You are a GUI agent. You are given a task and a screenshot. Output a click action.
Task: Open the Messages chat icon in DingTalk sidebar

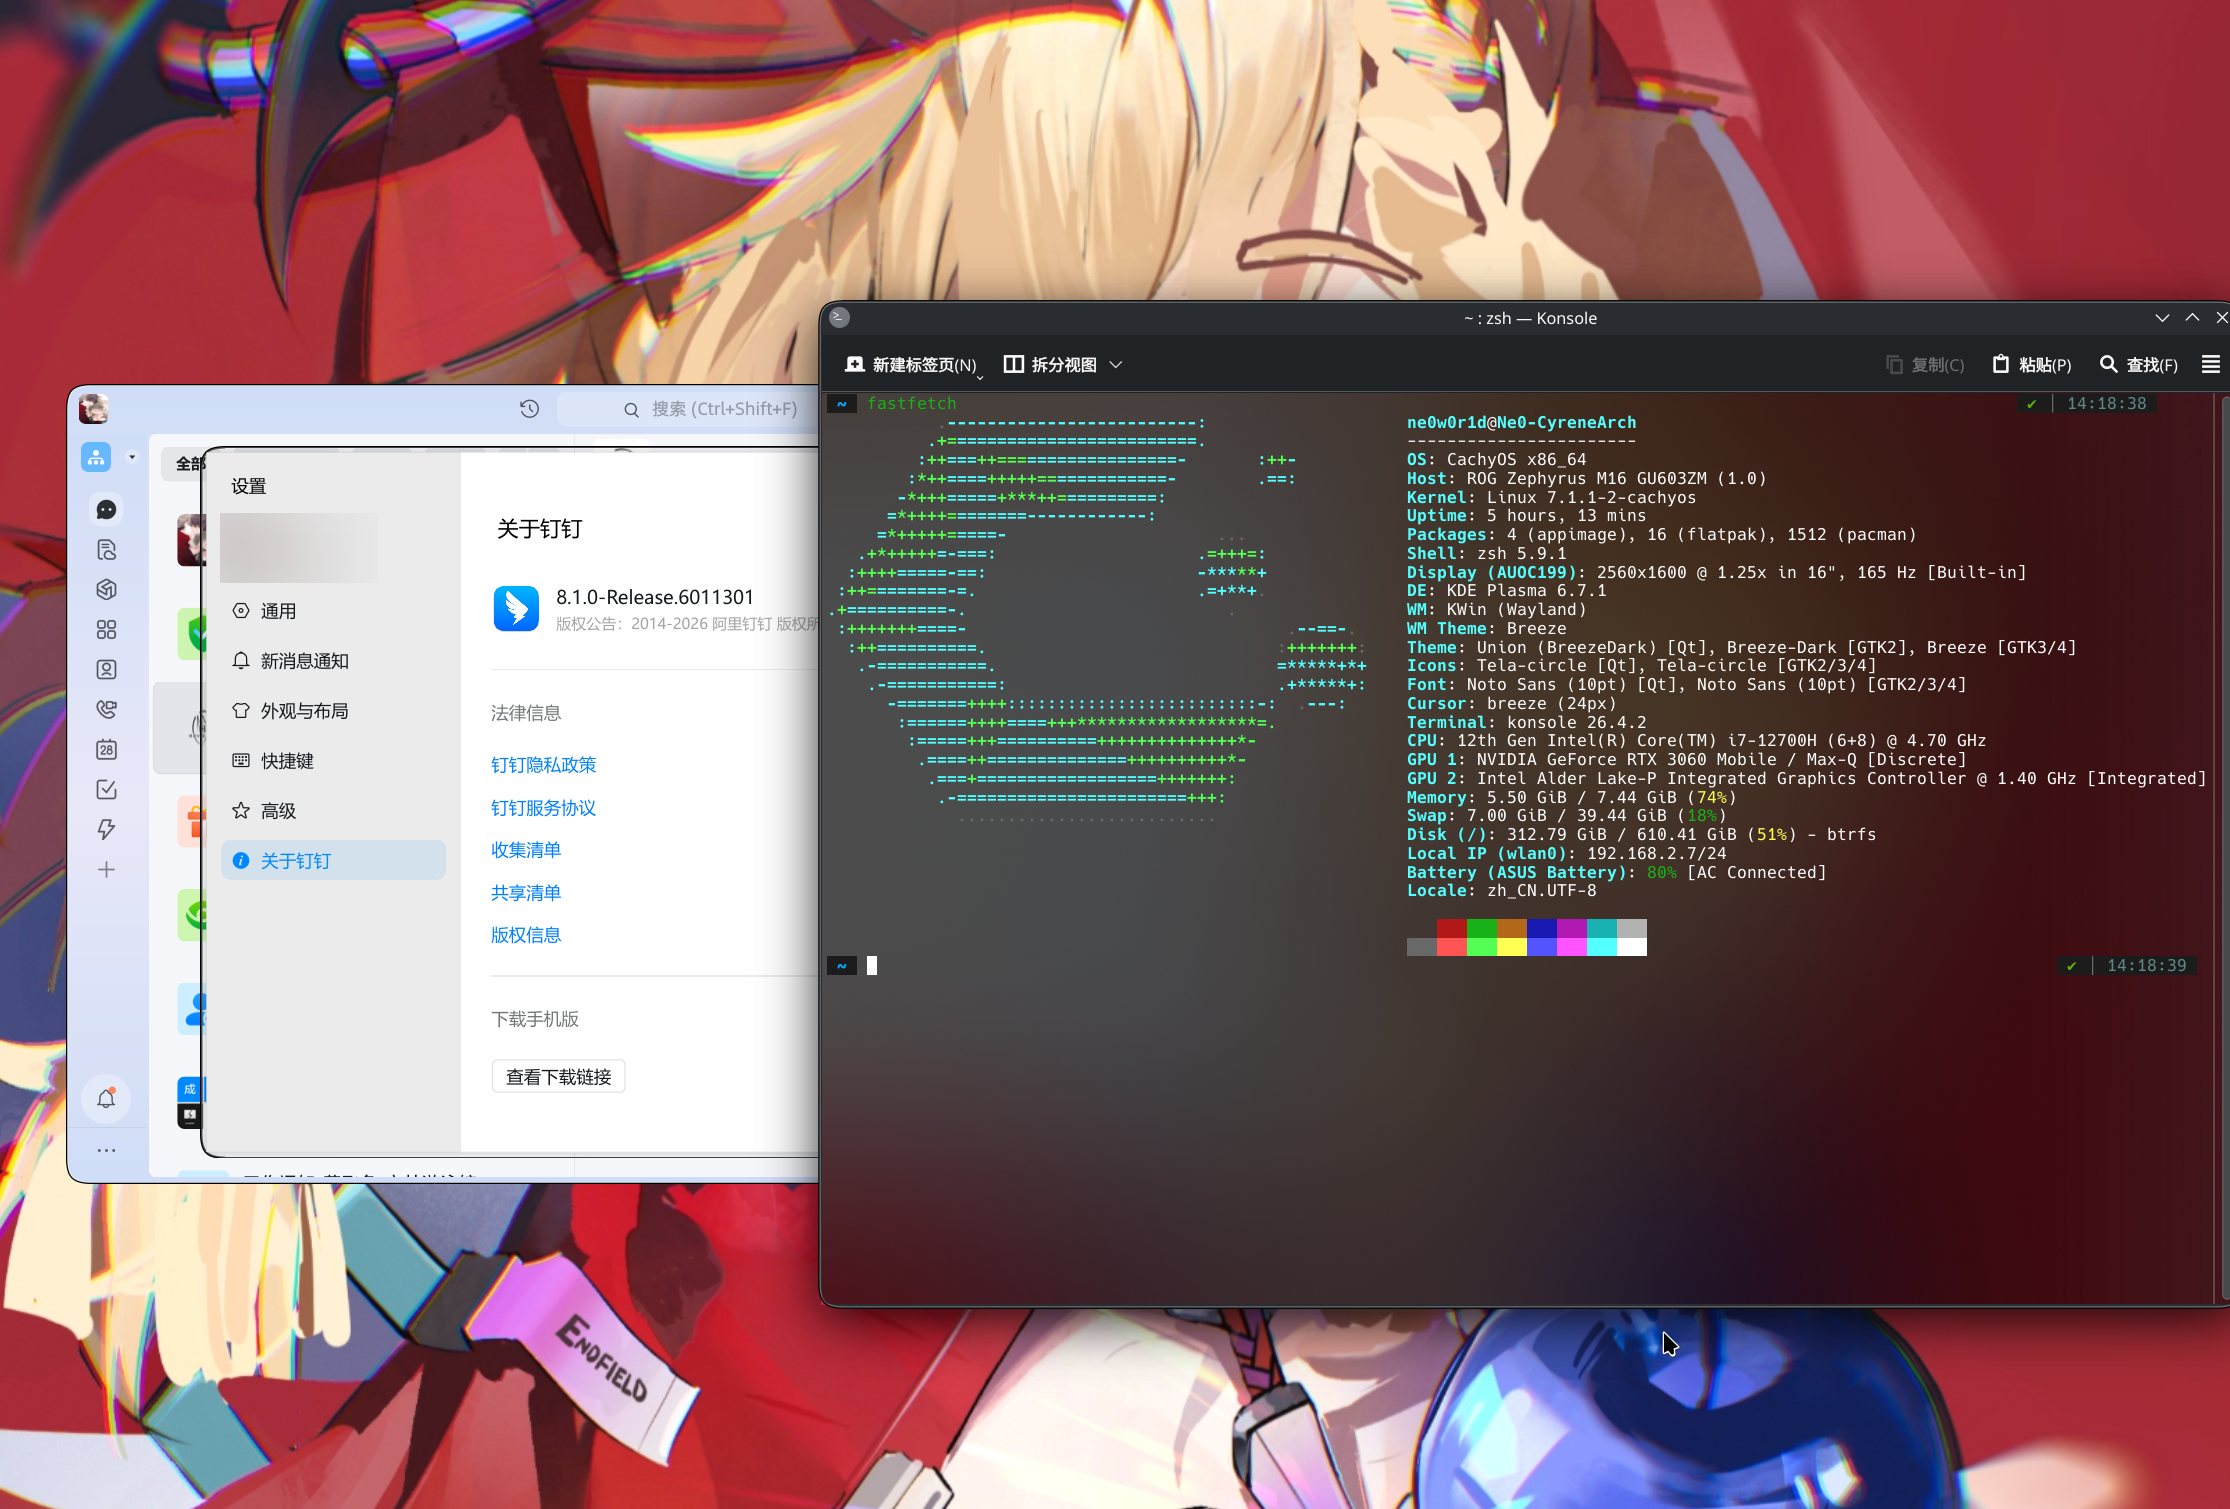(x=106, y=510)
